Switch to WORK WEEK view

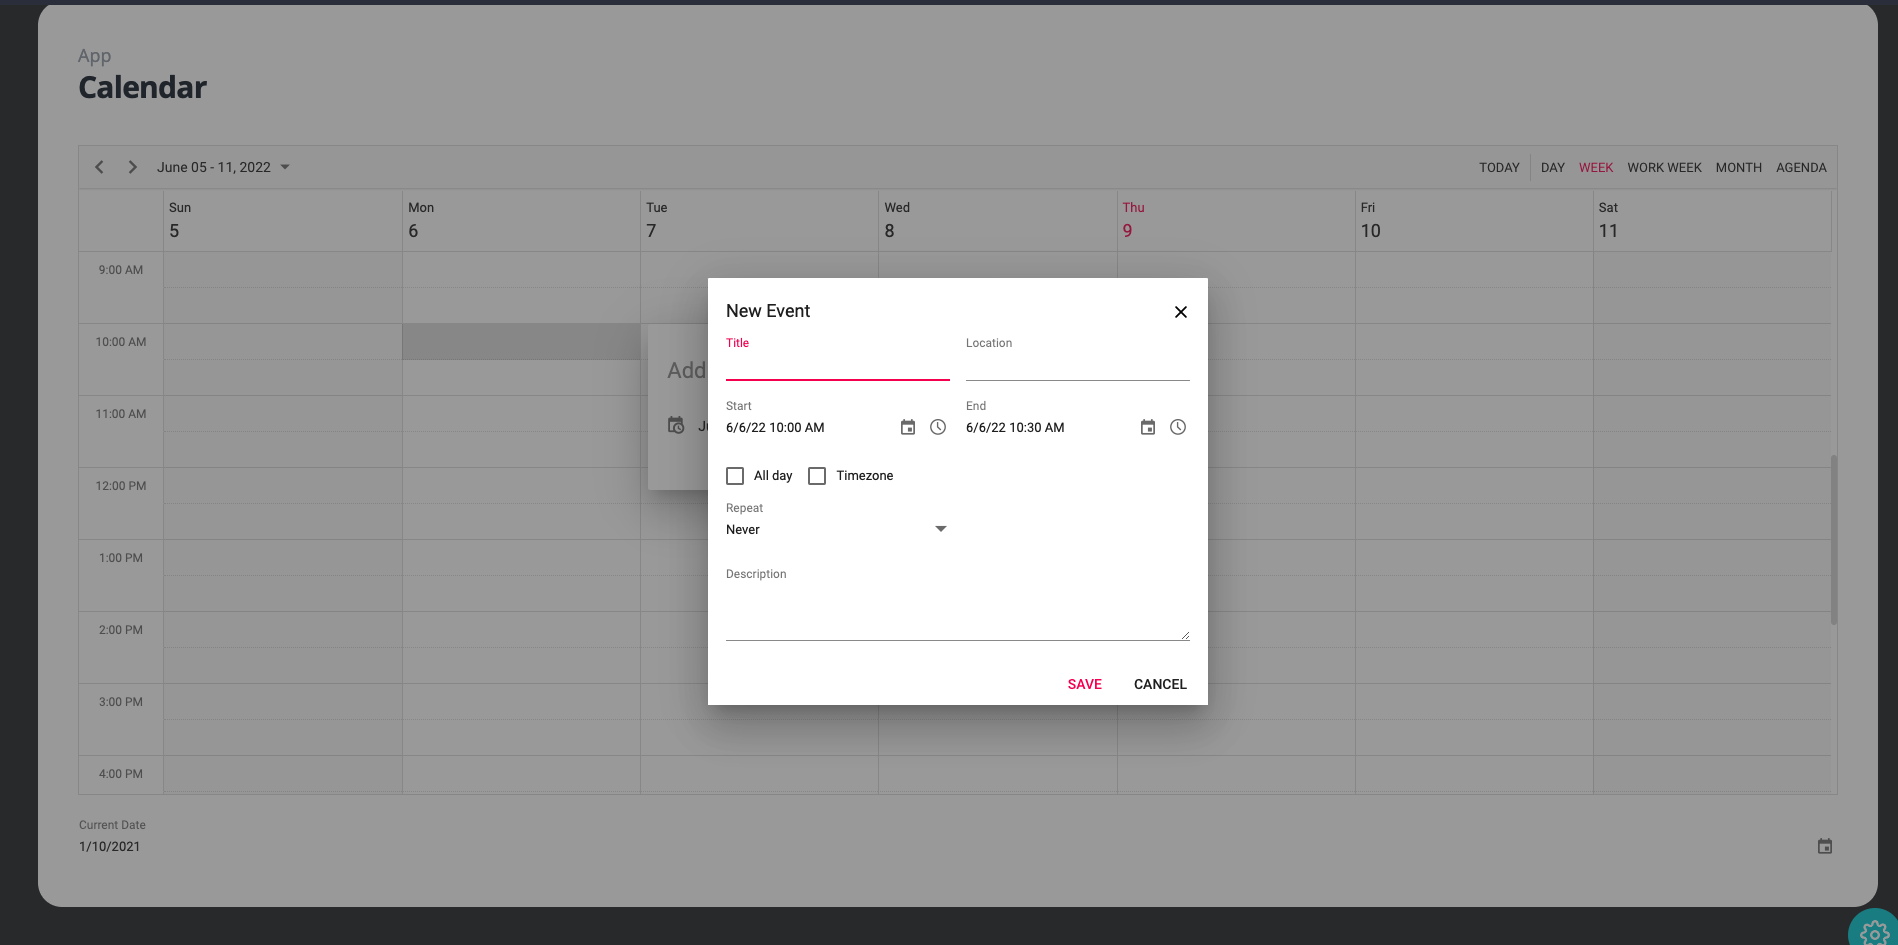pyautogui.click(x=1664, y=168)
